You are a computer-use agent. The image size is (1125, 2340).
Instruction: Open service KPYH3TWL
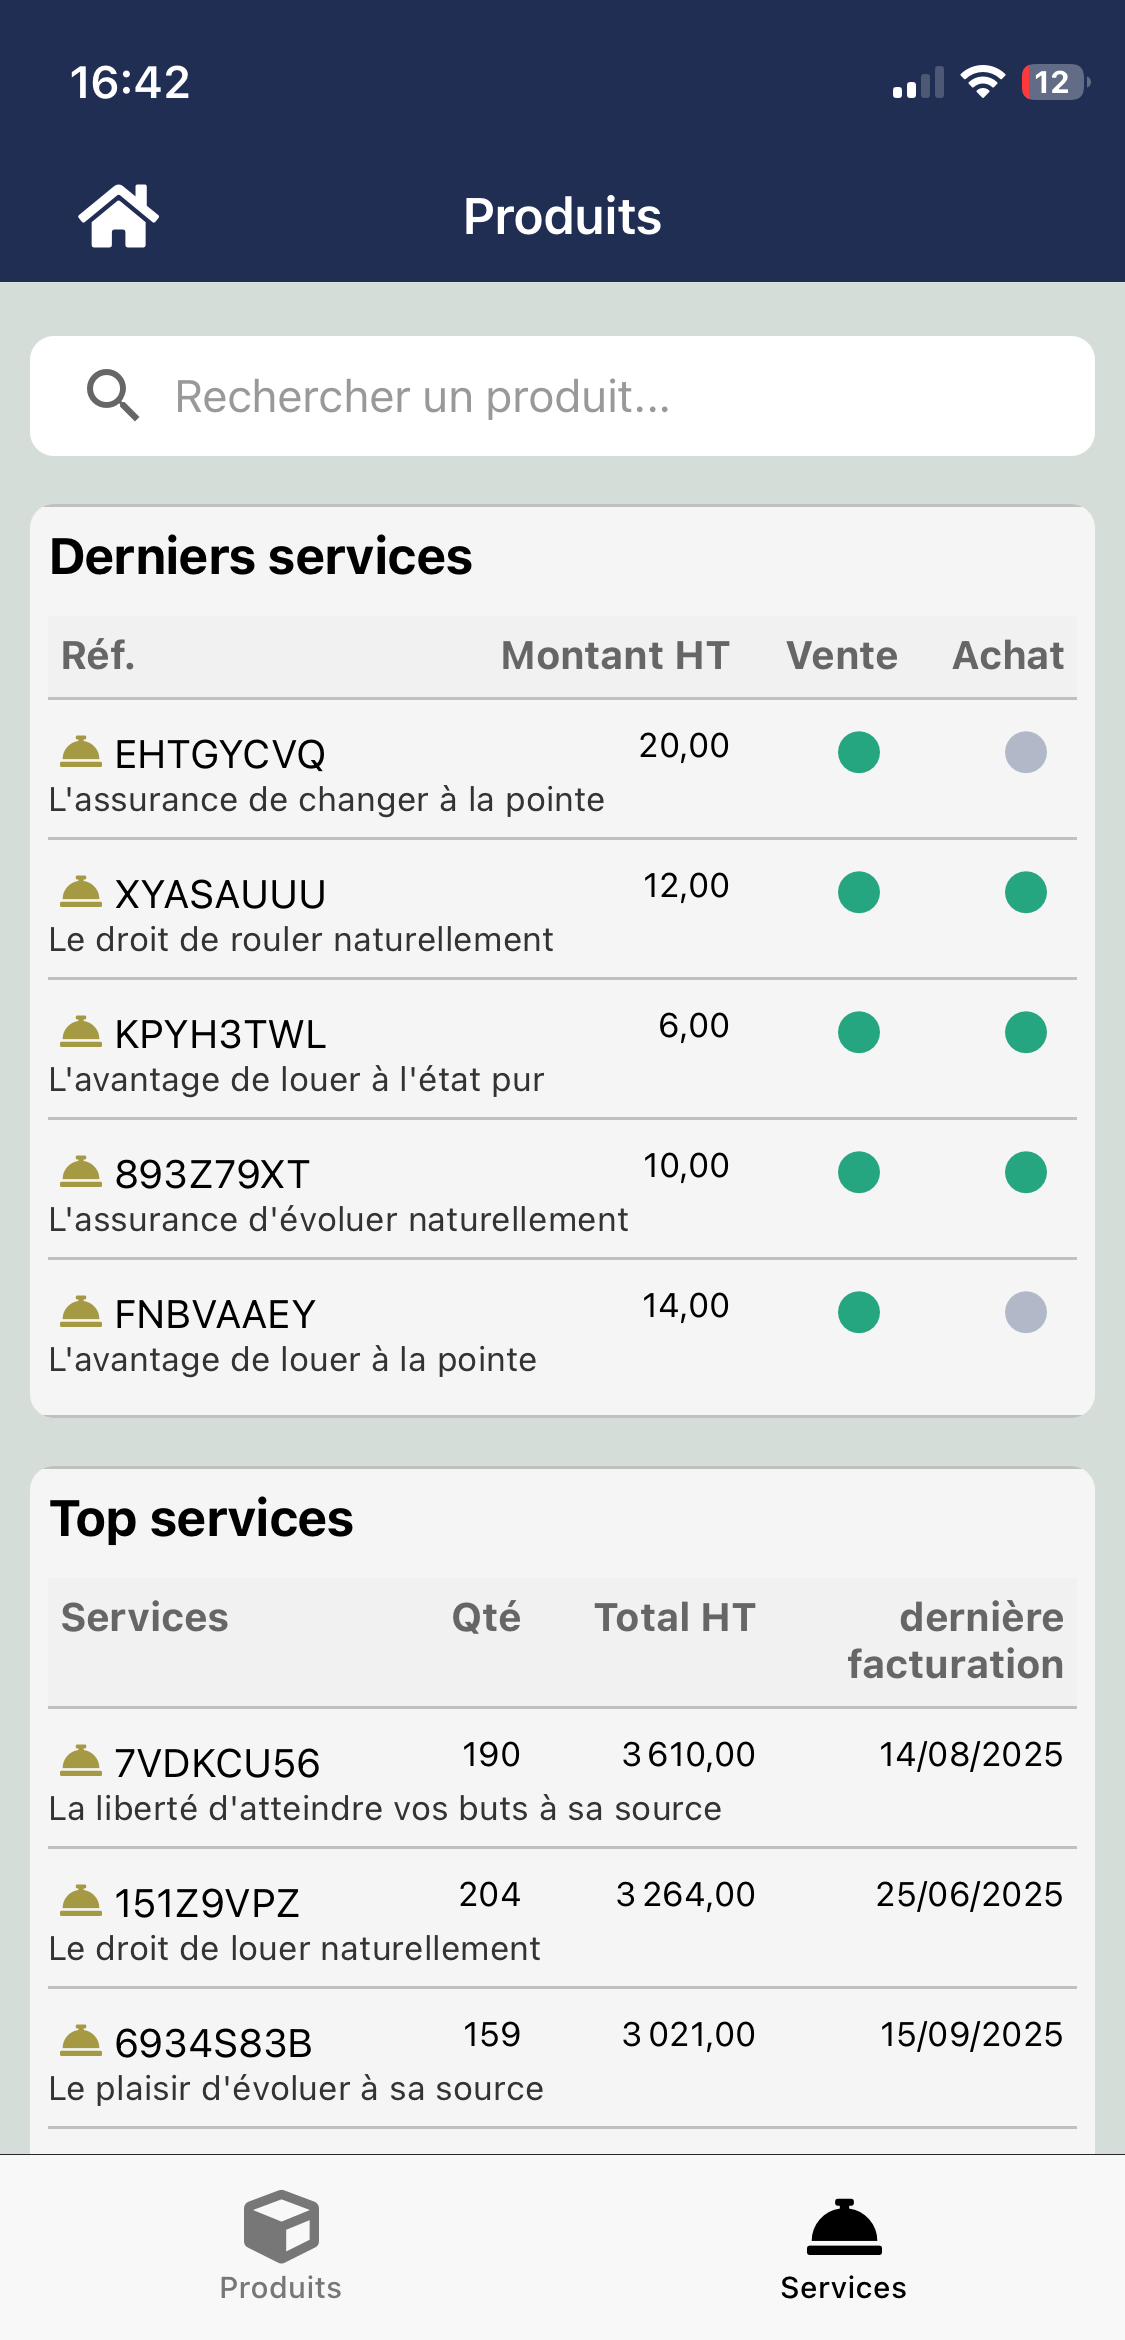(x=221, y=1035)
